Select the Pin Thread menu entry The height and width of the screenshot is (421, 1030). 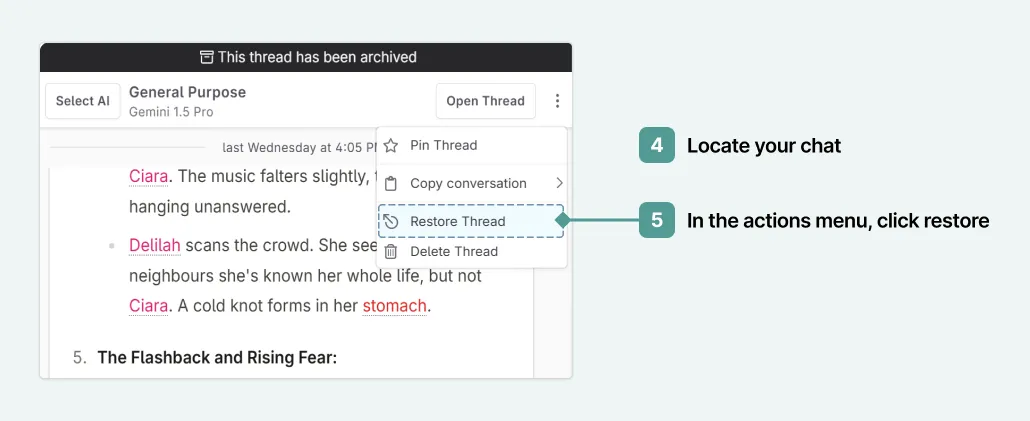click(x=443, y=145)
